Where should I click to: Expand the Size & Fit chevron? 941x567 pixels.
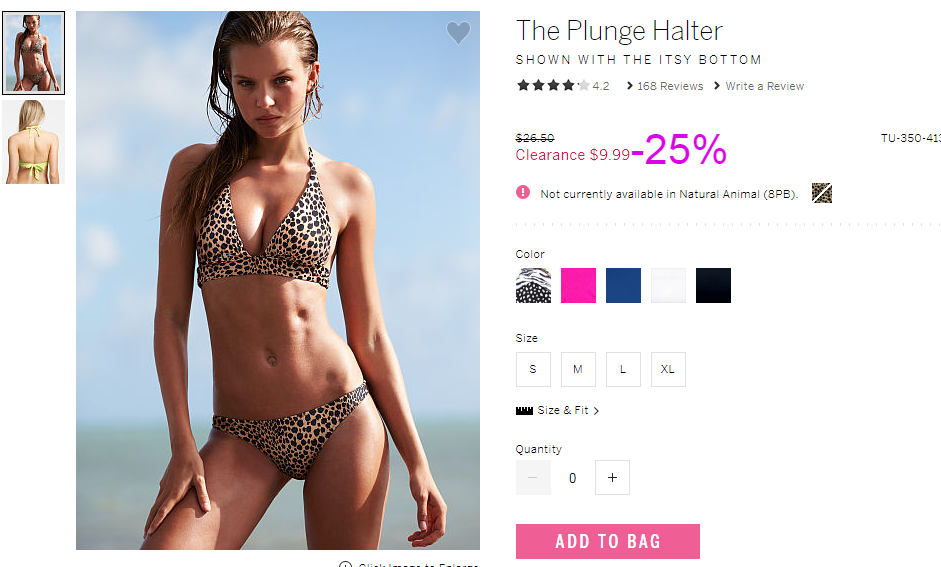point(596,411)
